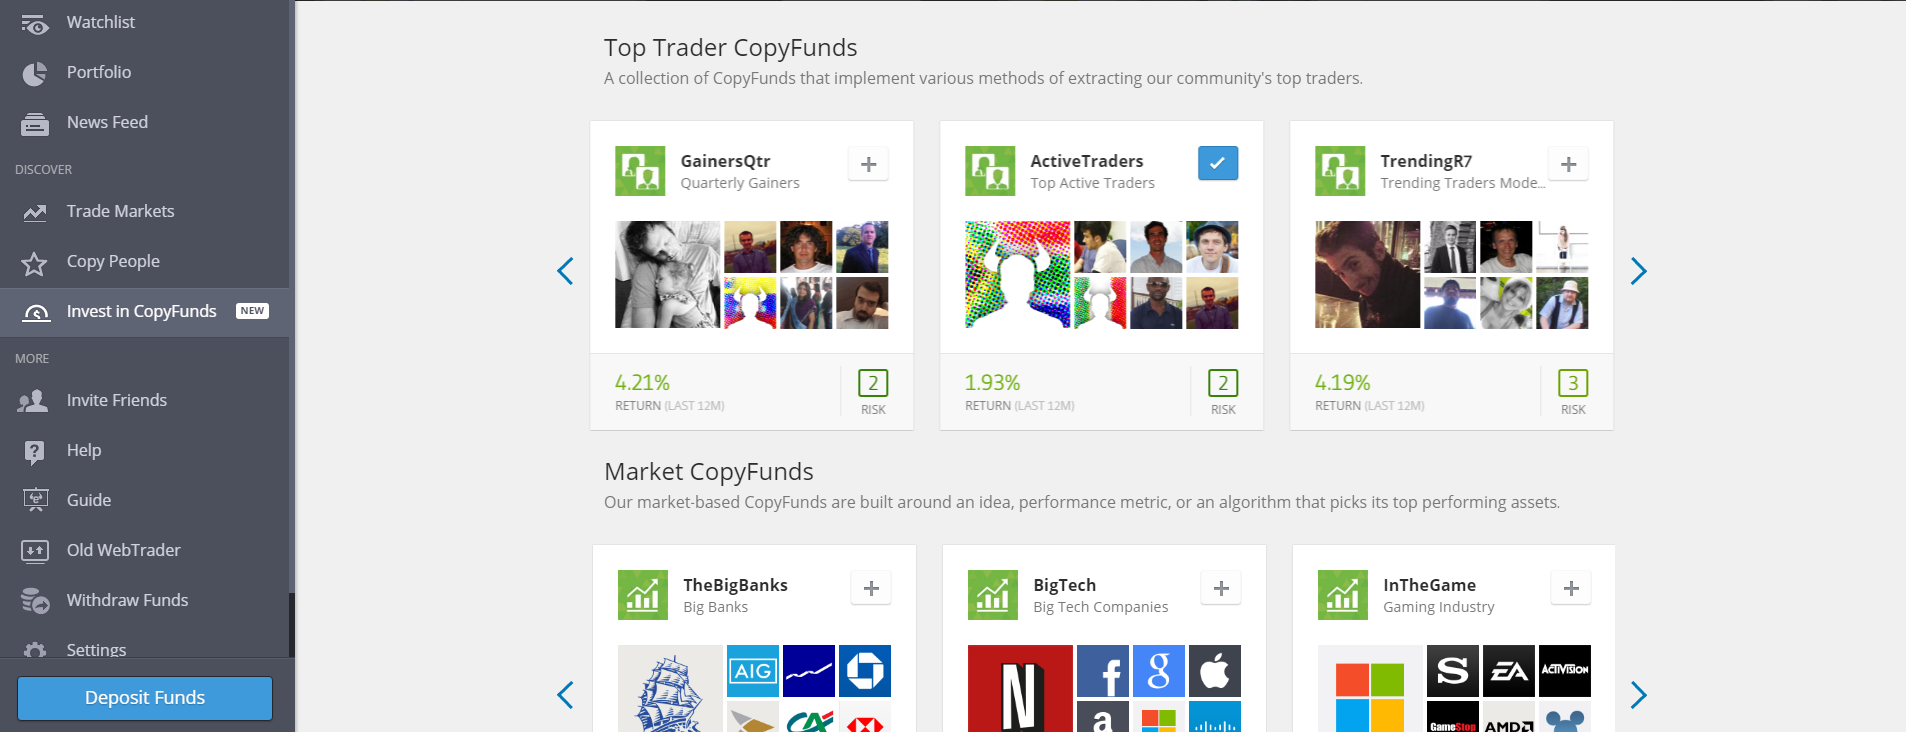The width and height of the screenshot is (1906, 732).
Task: Click the TrendingR7 large trader photo
Action: click(1367, 275)
